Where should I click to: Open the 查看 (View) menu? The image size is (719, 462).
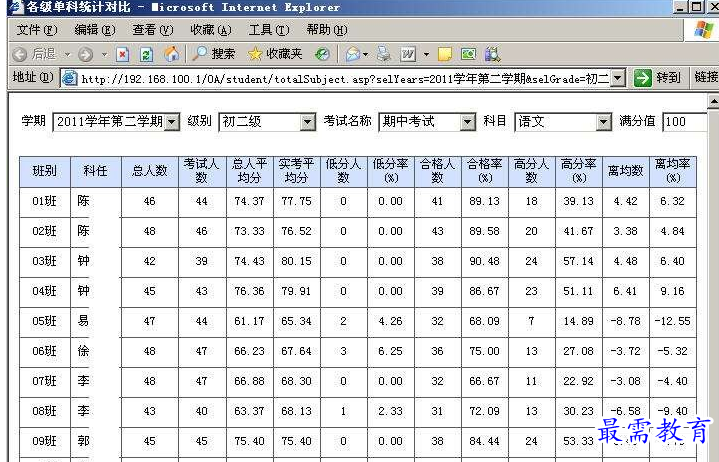click(x=152, y=30)
